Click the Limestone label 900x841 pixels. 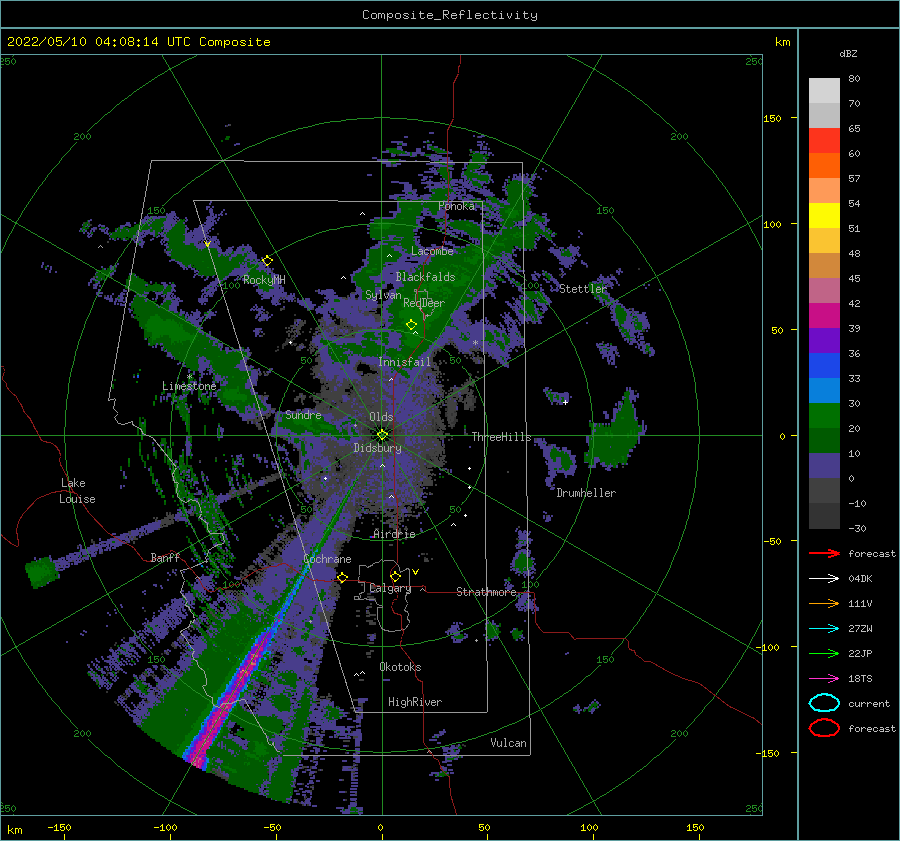click(x=189, y=386)
